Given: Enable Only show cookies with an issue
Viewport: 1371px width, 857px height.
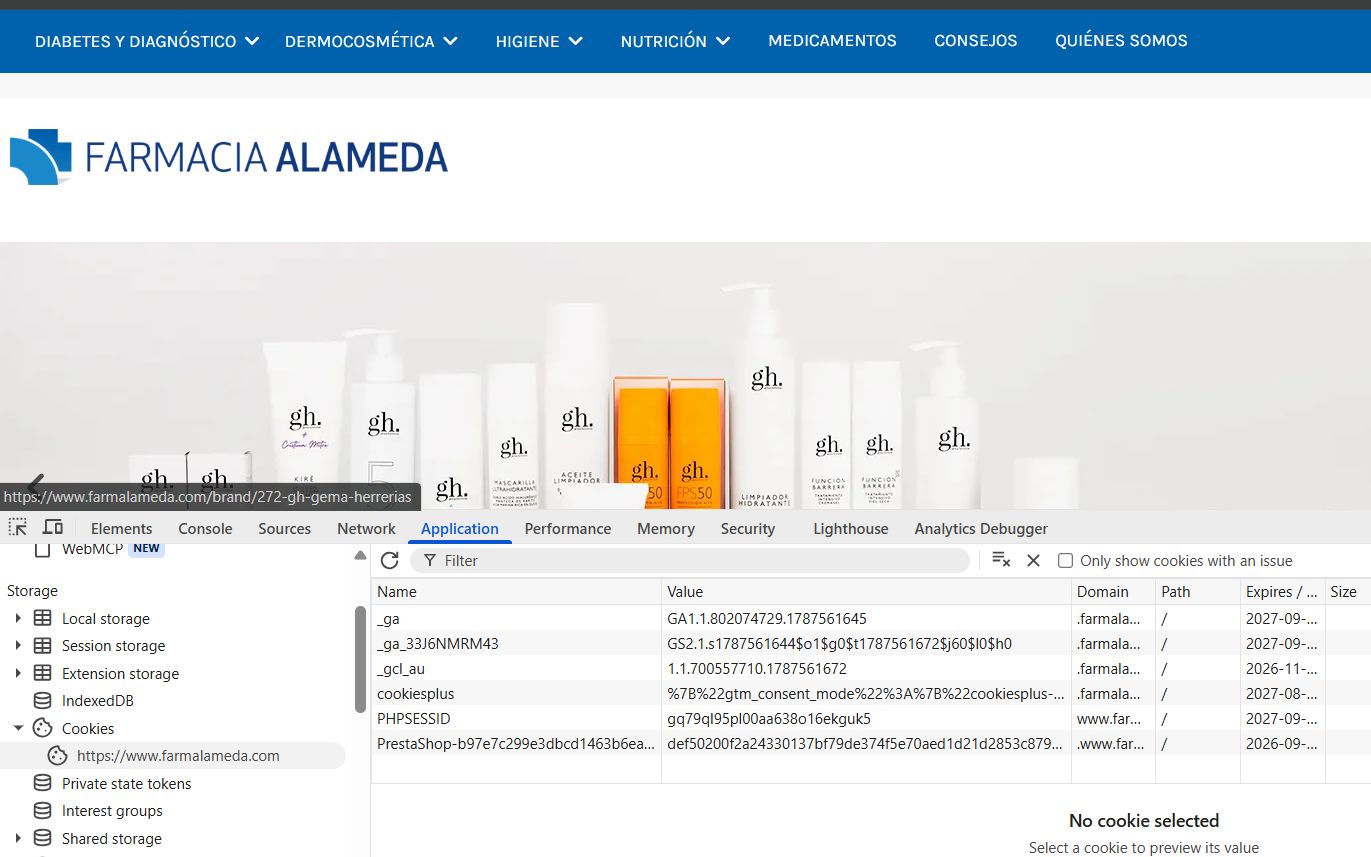Looking at the screenshot, I should coord(1065,561).
